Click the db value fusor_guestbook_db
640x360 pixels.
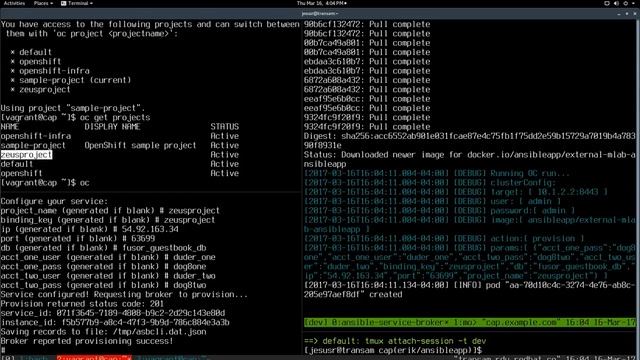(164, 248)
